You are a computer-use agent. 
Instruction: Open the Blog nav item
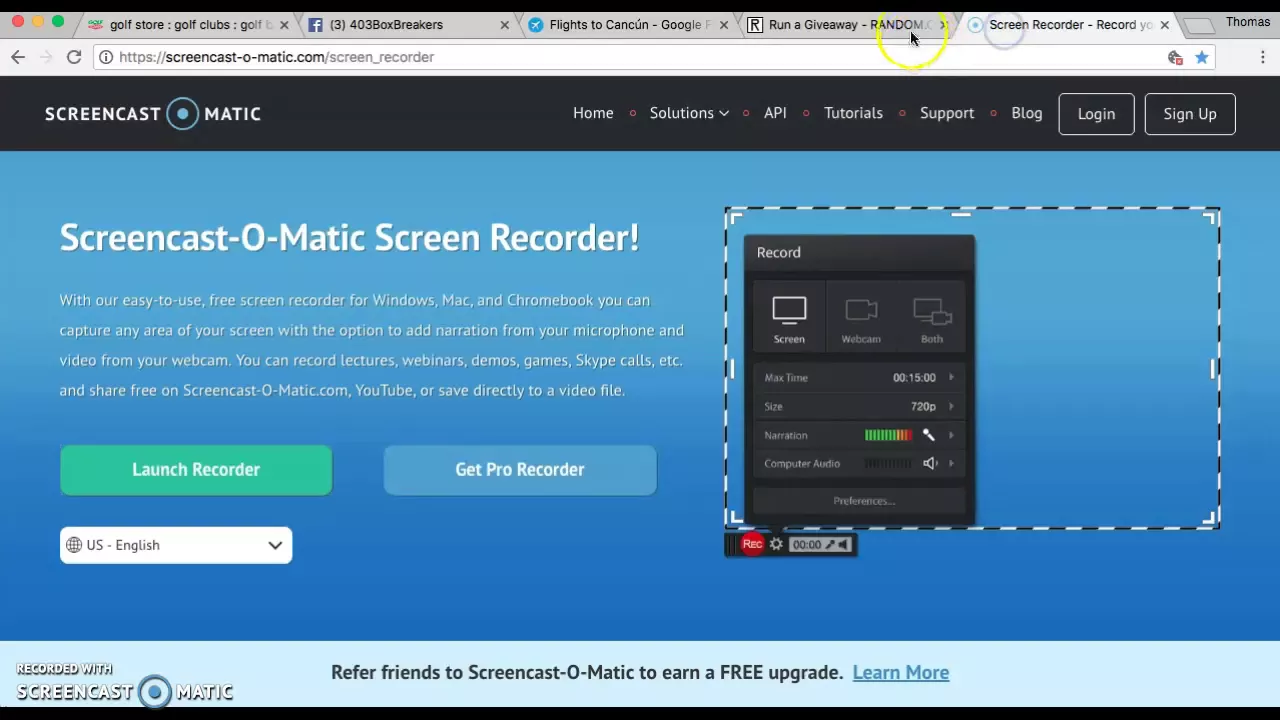1027,113
